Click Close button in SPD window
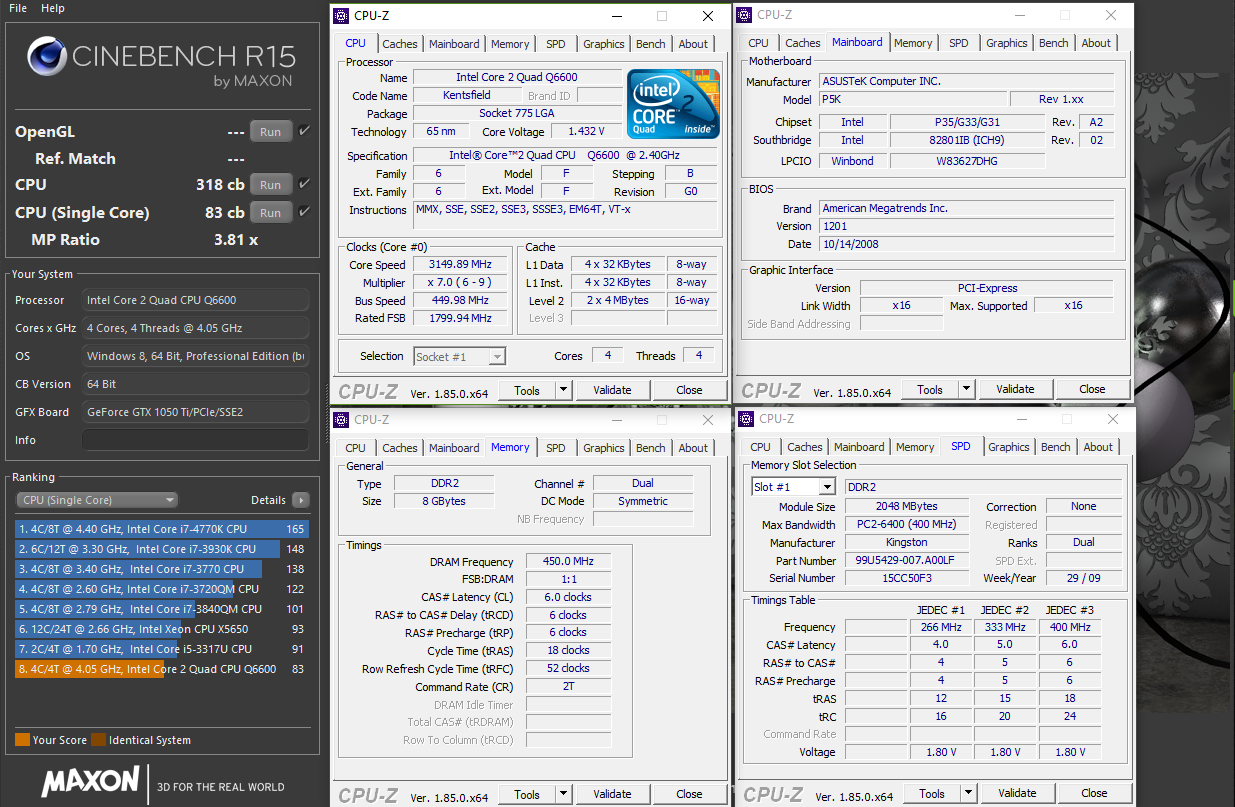This screenshot has width=1235, height=807. [1094, 793]
